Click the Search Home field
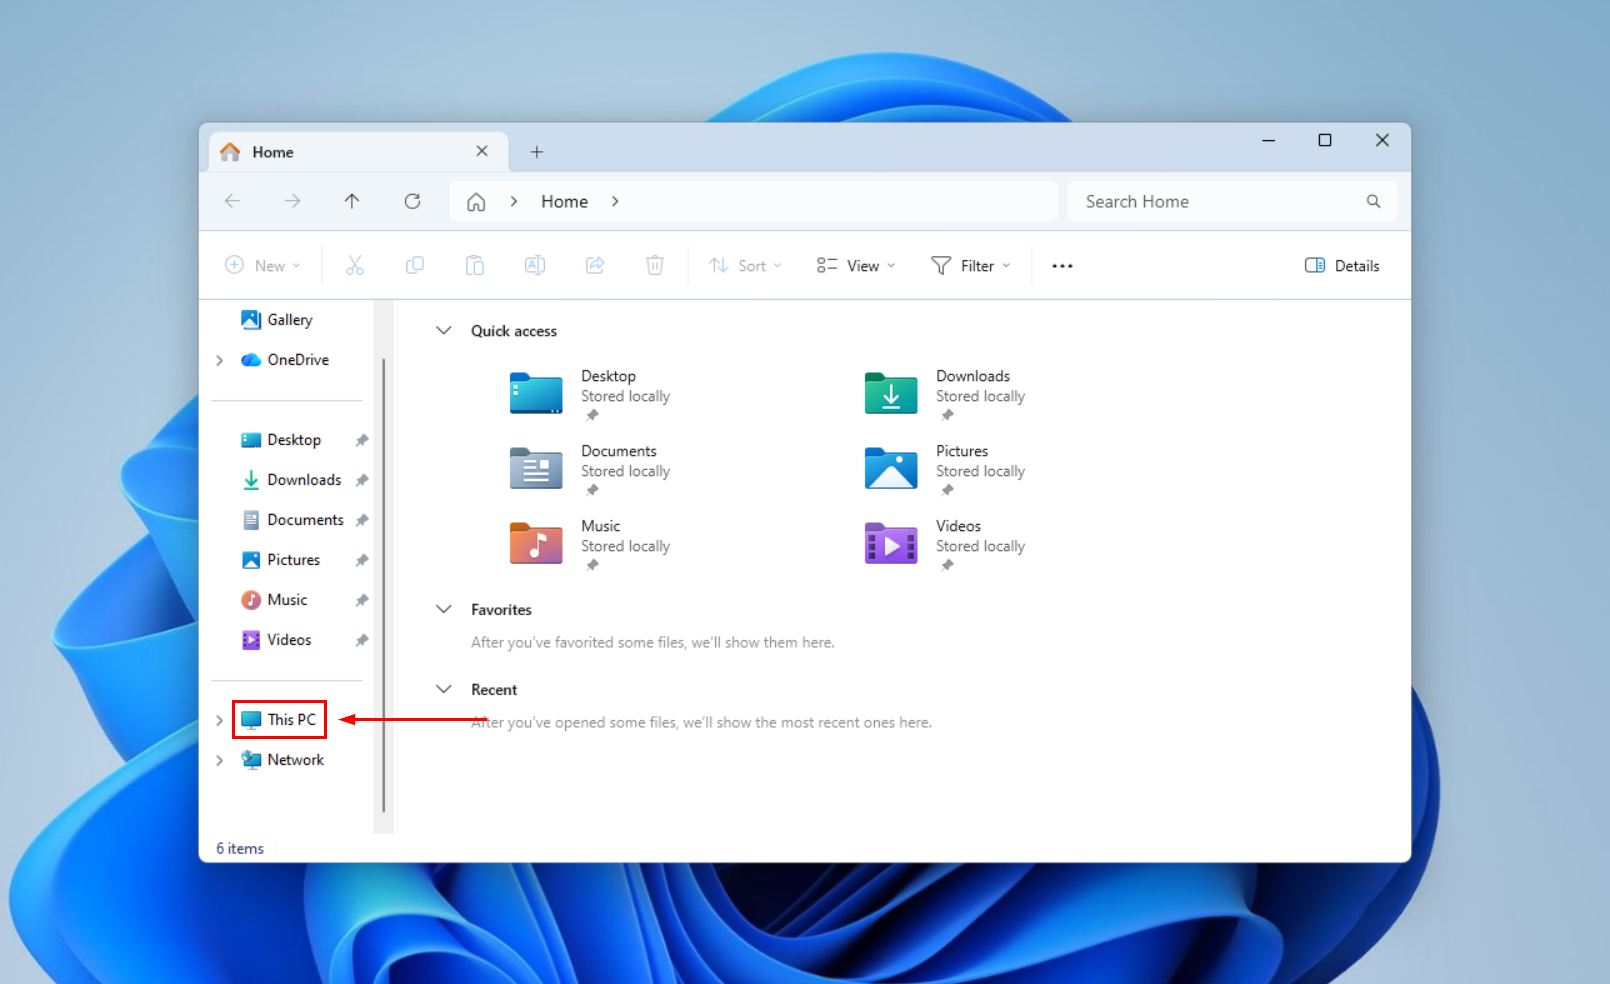Viewport: 1610px width, 984px height. click(x=1232, y=201)
